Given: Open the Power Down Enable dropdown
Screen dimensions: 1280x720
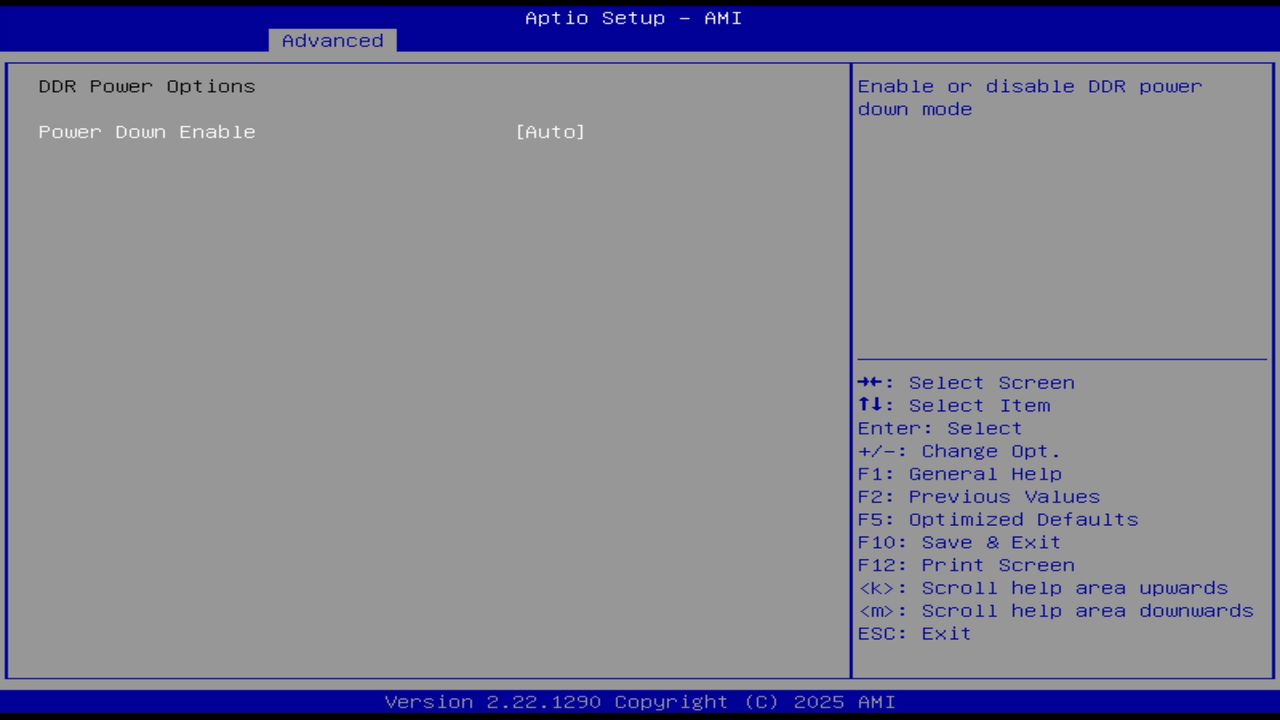Looking at the screenshot, I should [x=550, y=131].
